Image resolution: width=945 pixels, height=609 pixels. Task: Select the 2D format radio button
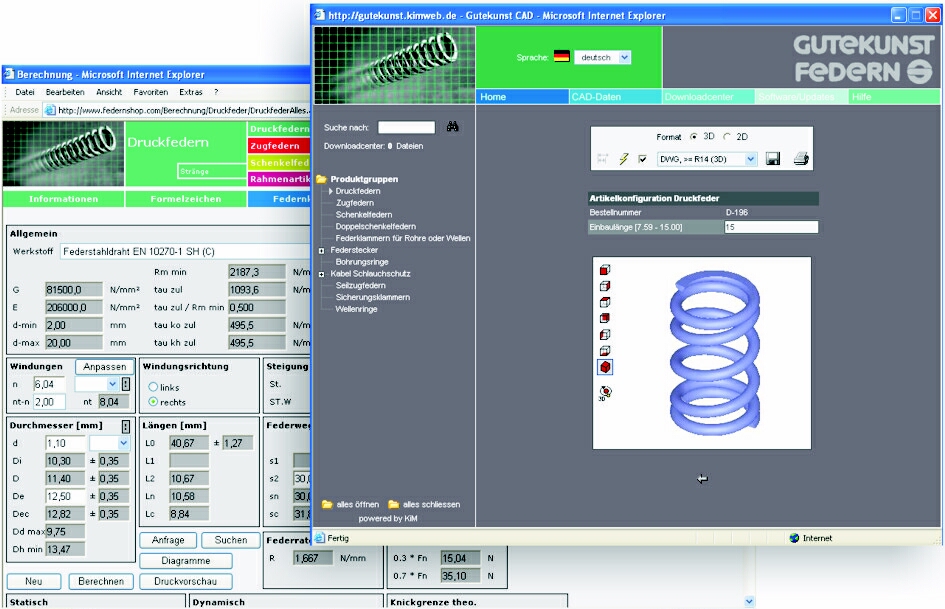[727, 136]
